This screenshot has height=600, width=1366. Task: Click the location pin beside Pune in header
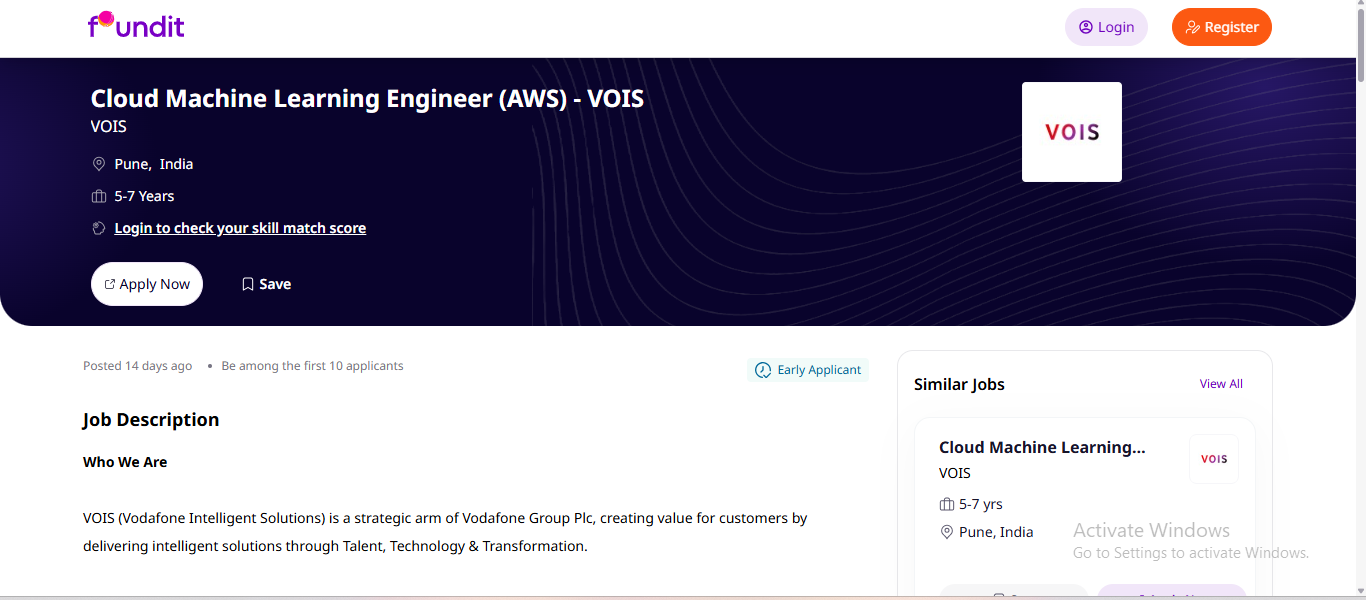[99, 164]
